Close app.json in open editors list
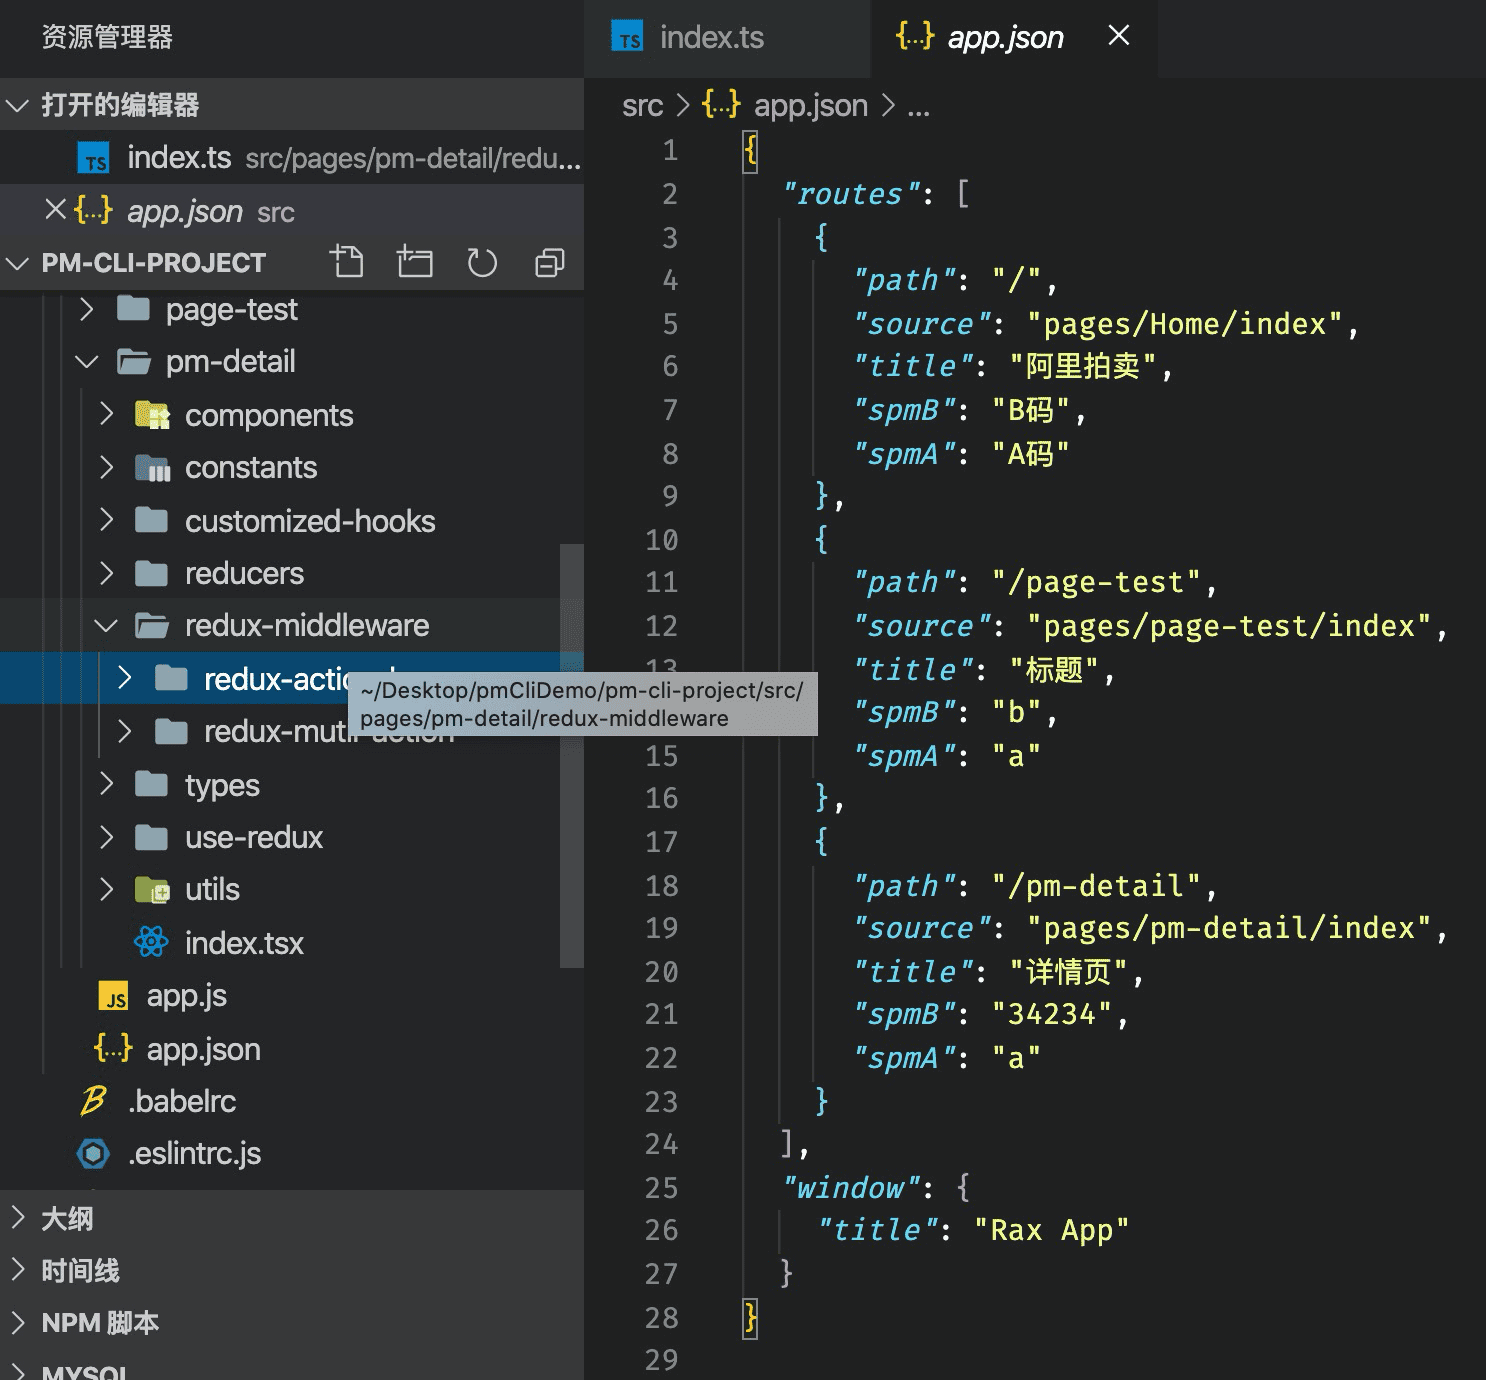This screenshot has height=1380, width=1486. click(56, 210)
